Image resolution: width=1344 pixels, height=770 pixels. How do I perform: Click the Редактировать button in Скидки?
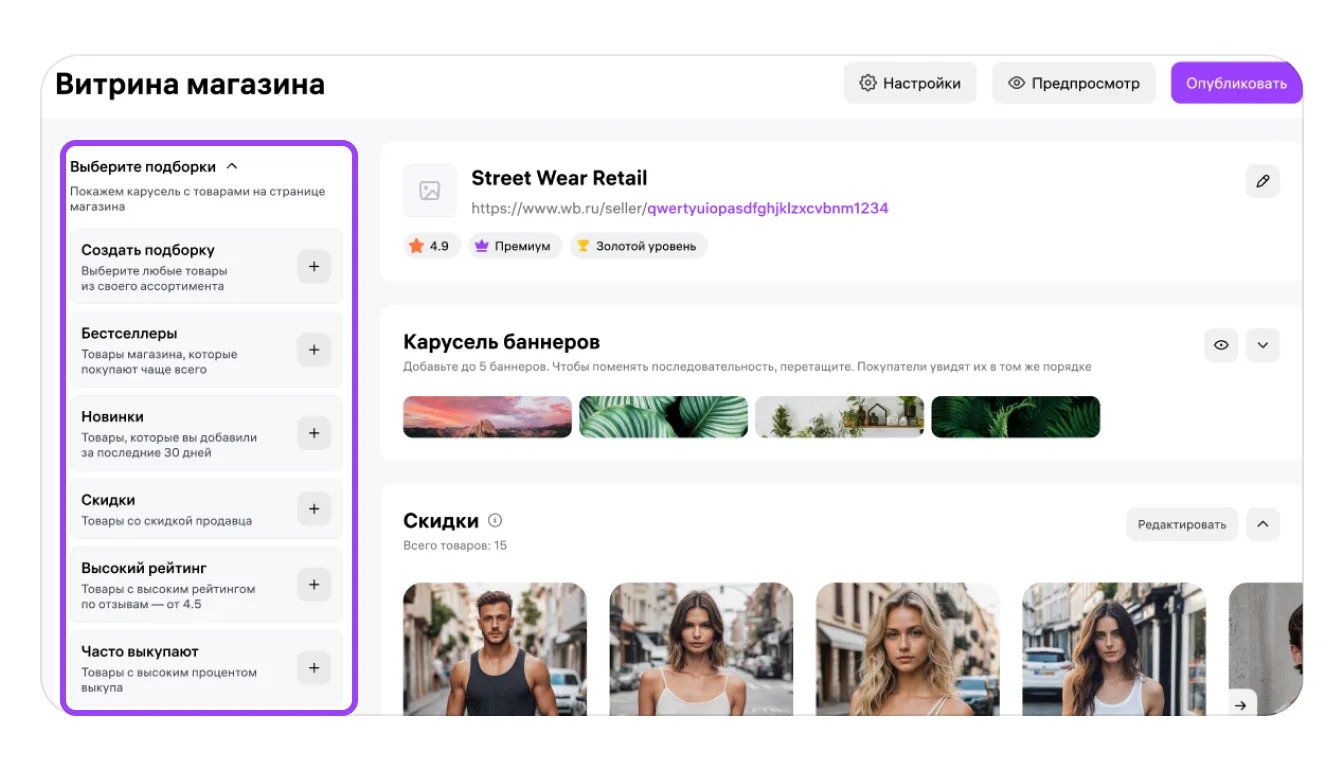1181,524
